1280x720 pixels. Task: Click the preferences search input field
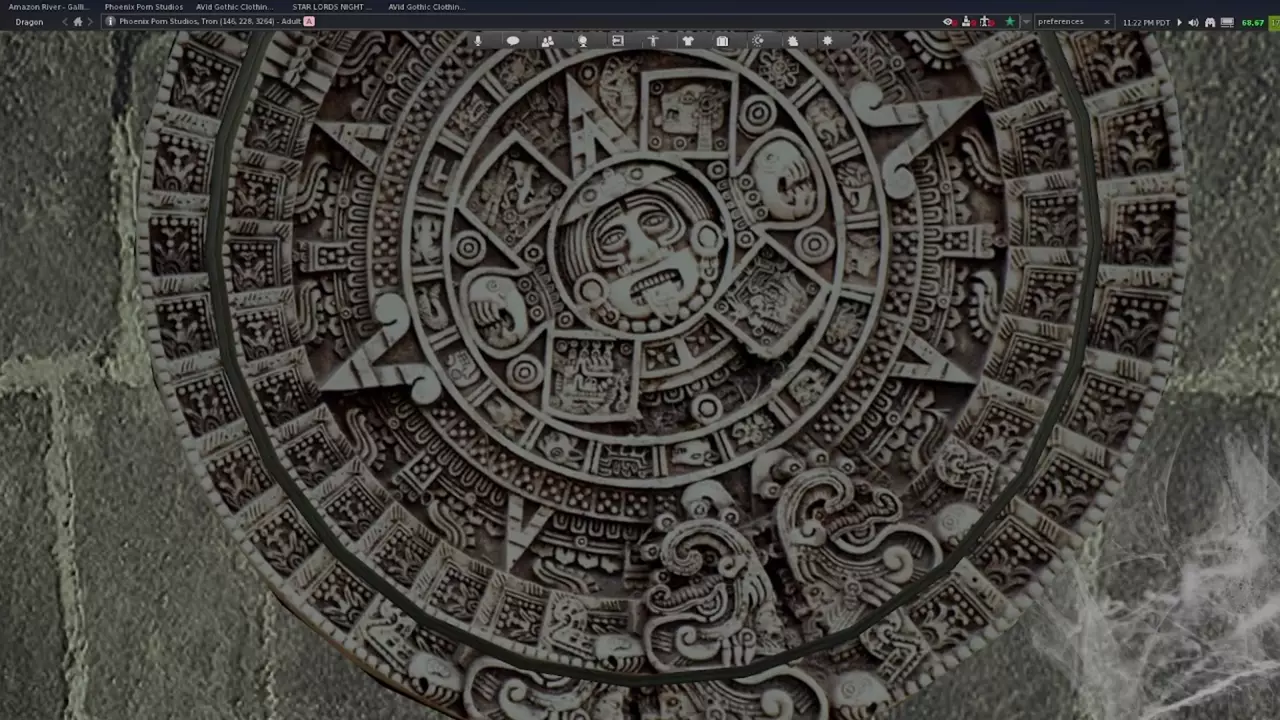(1066, 22)
